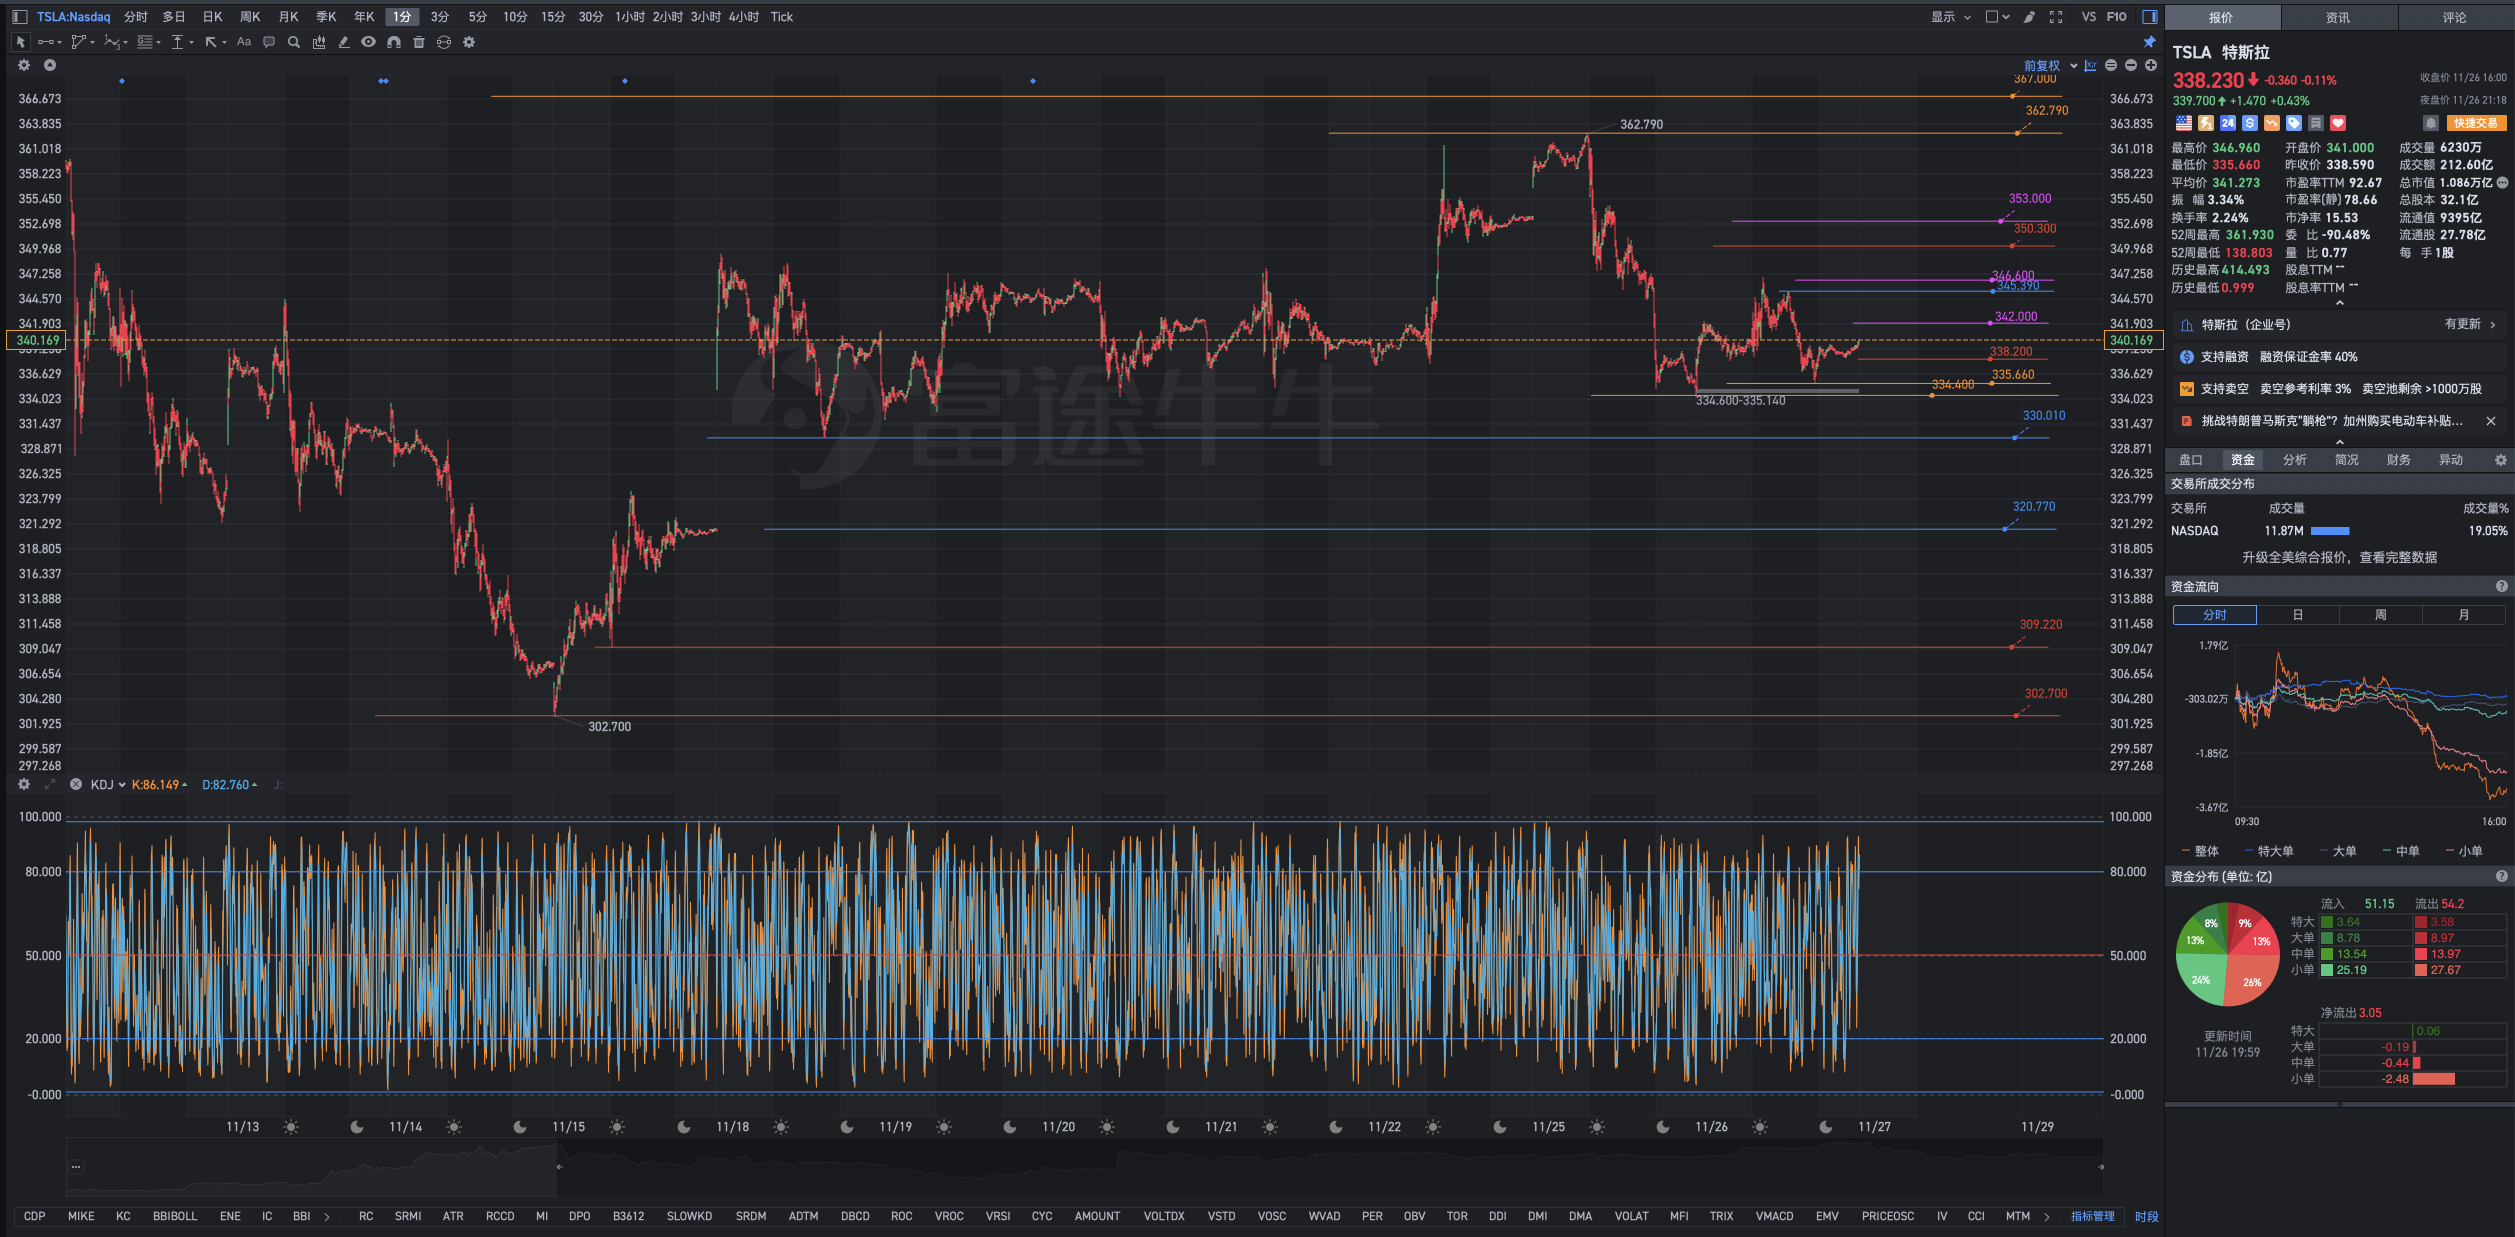Enter fullscreen chart mode
This screenshot has height=1237, width=2515.
(2056, 17)
